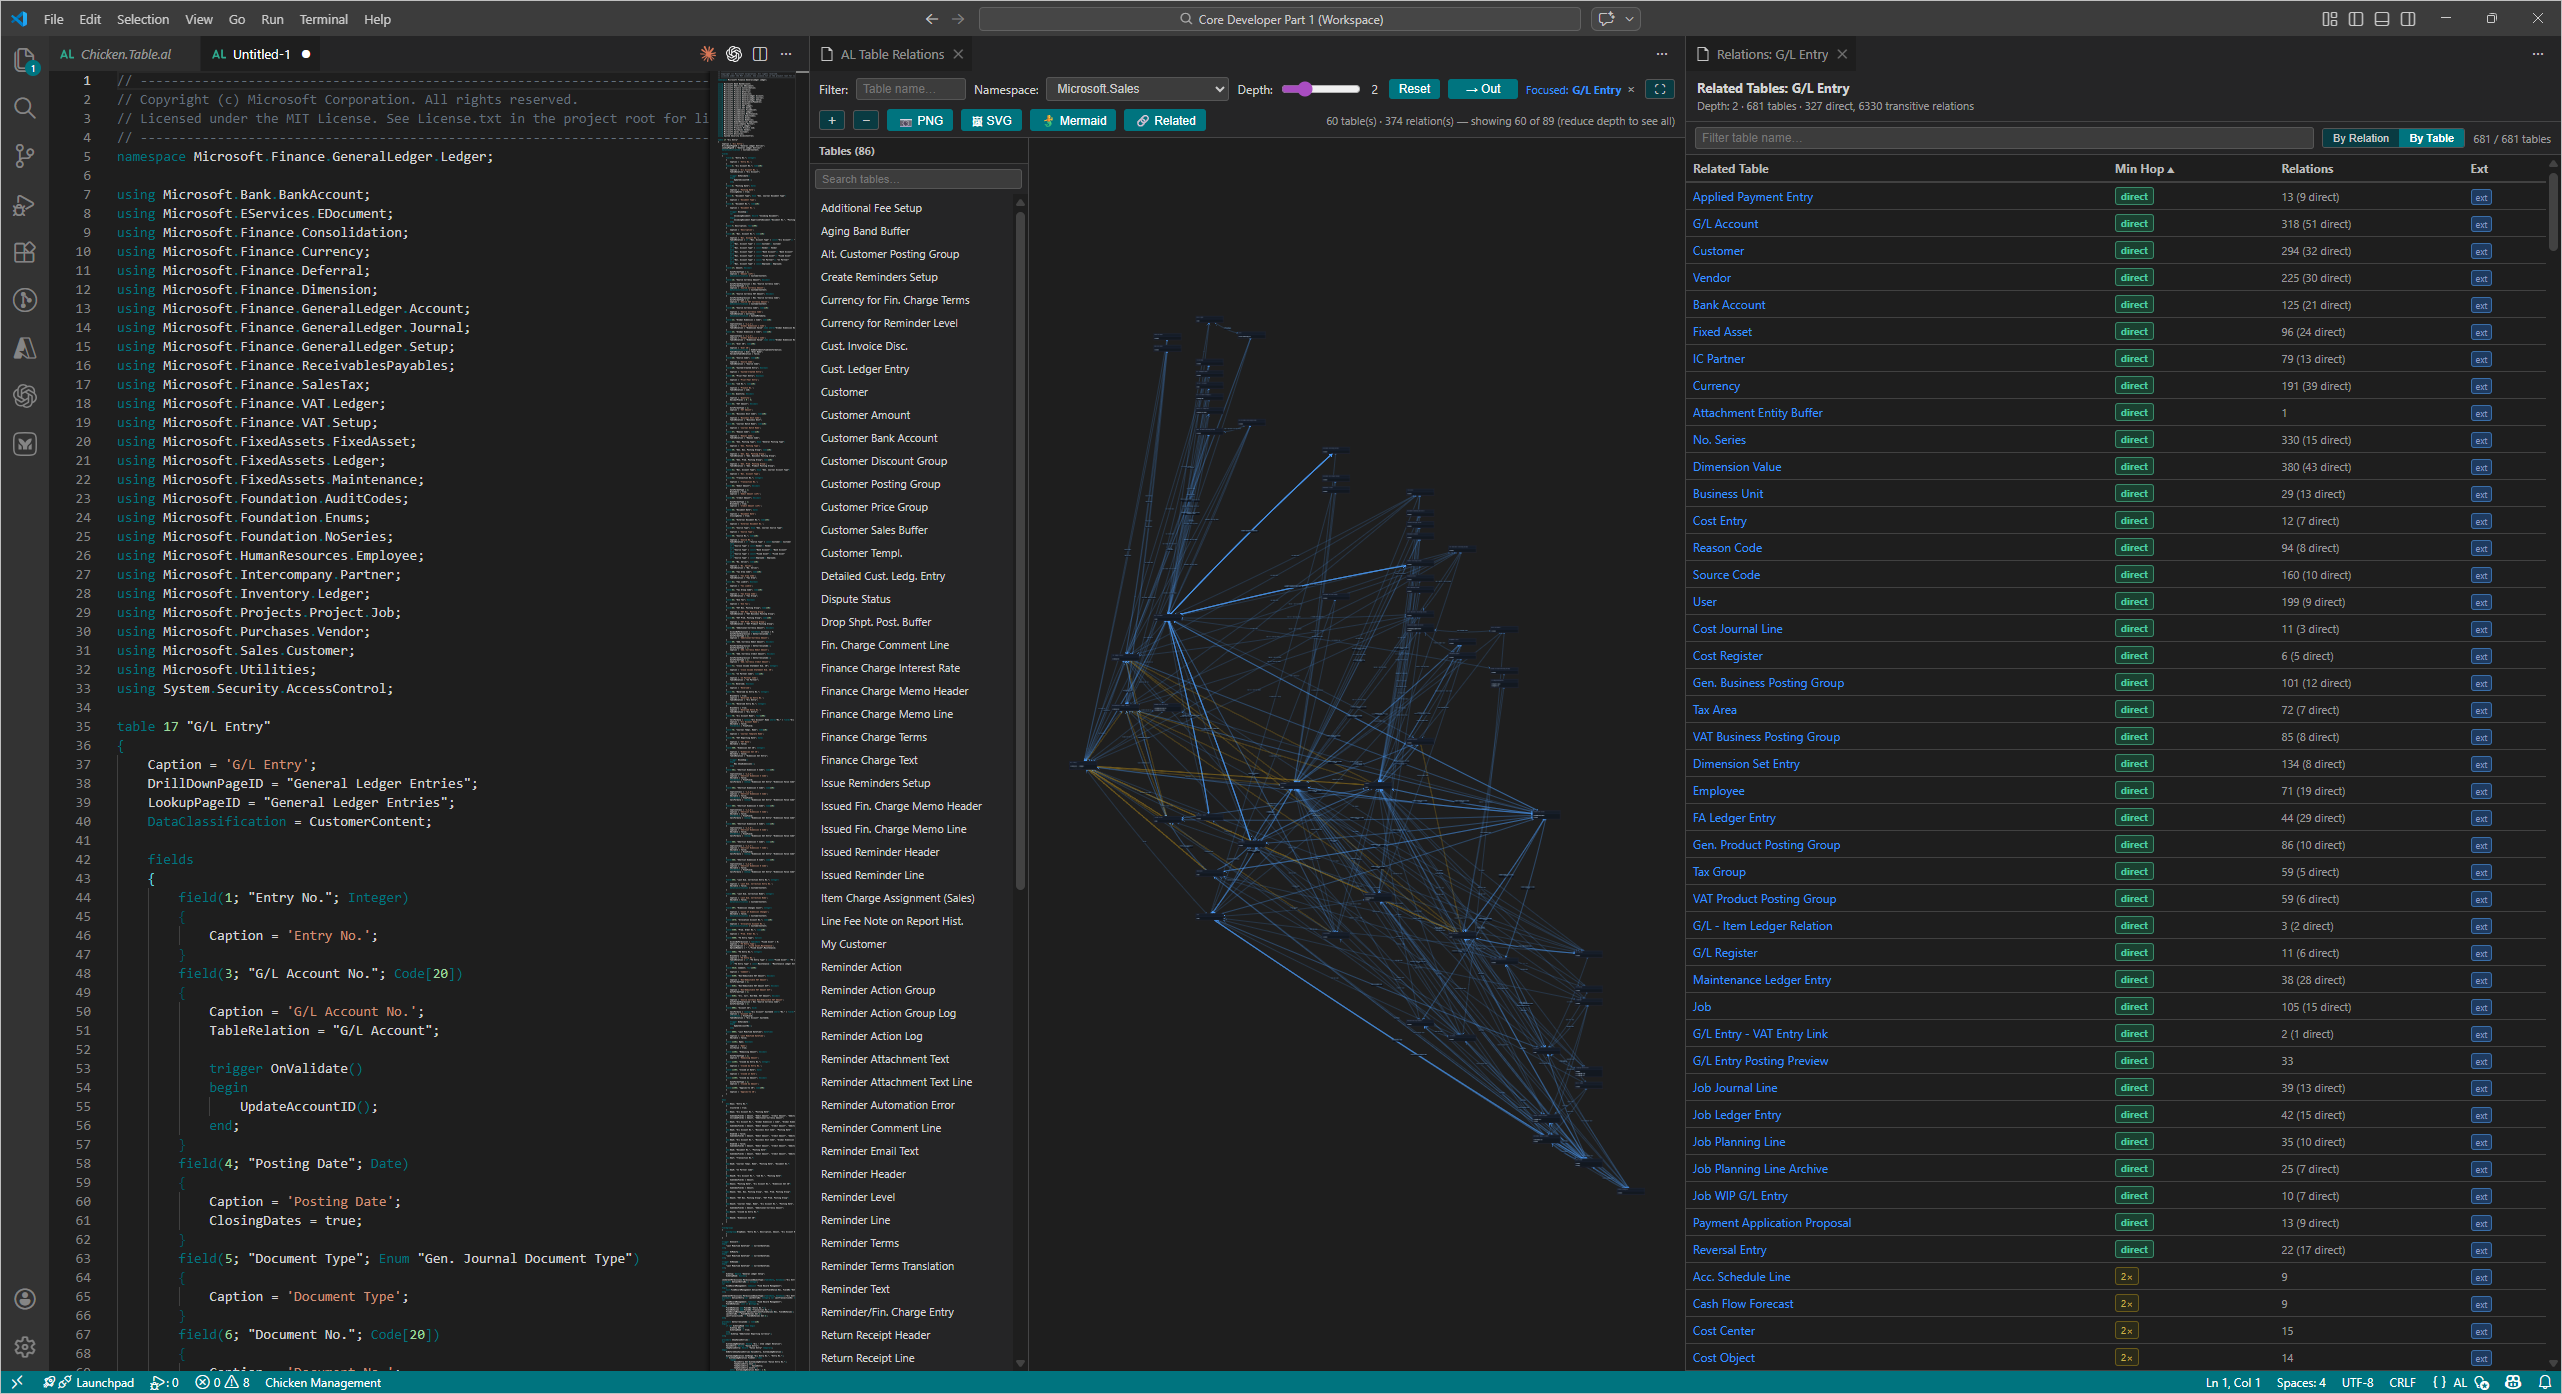Screen dimensions: 2562x1394
Task: Open the Manage gear icon
Action: point(25,1346)
